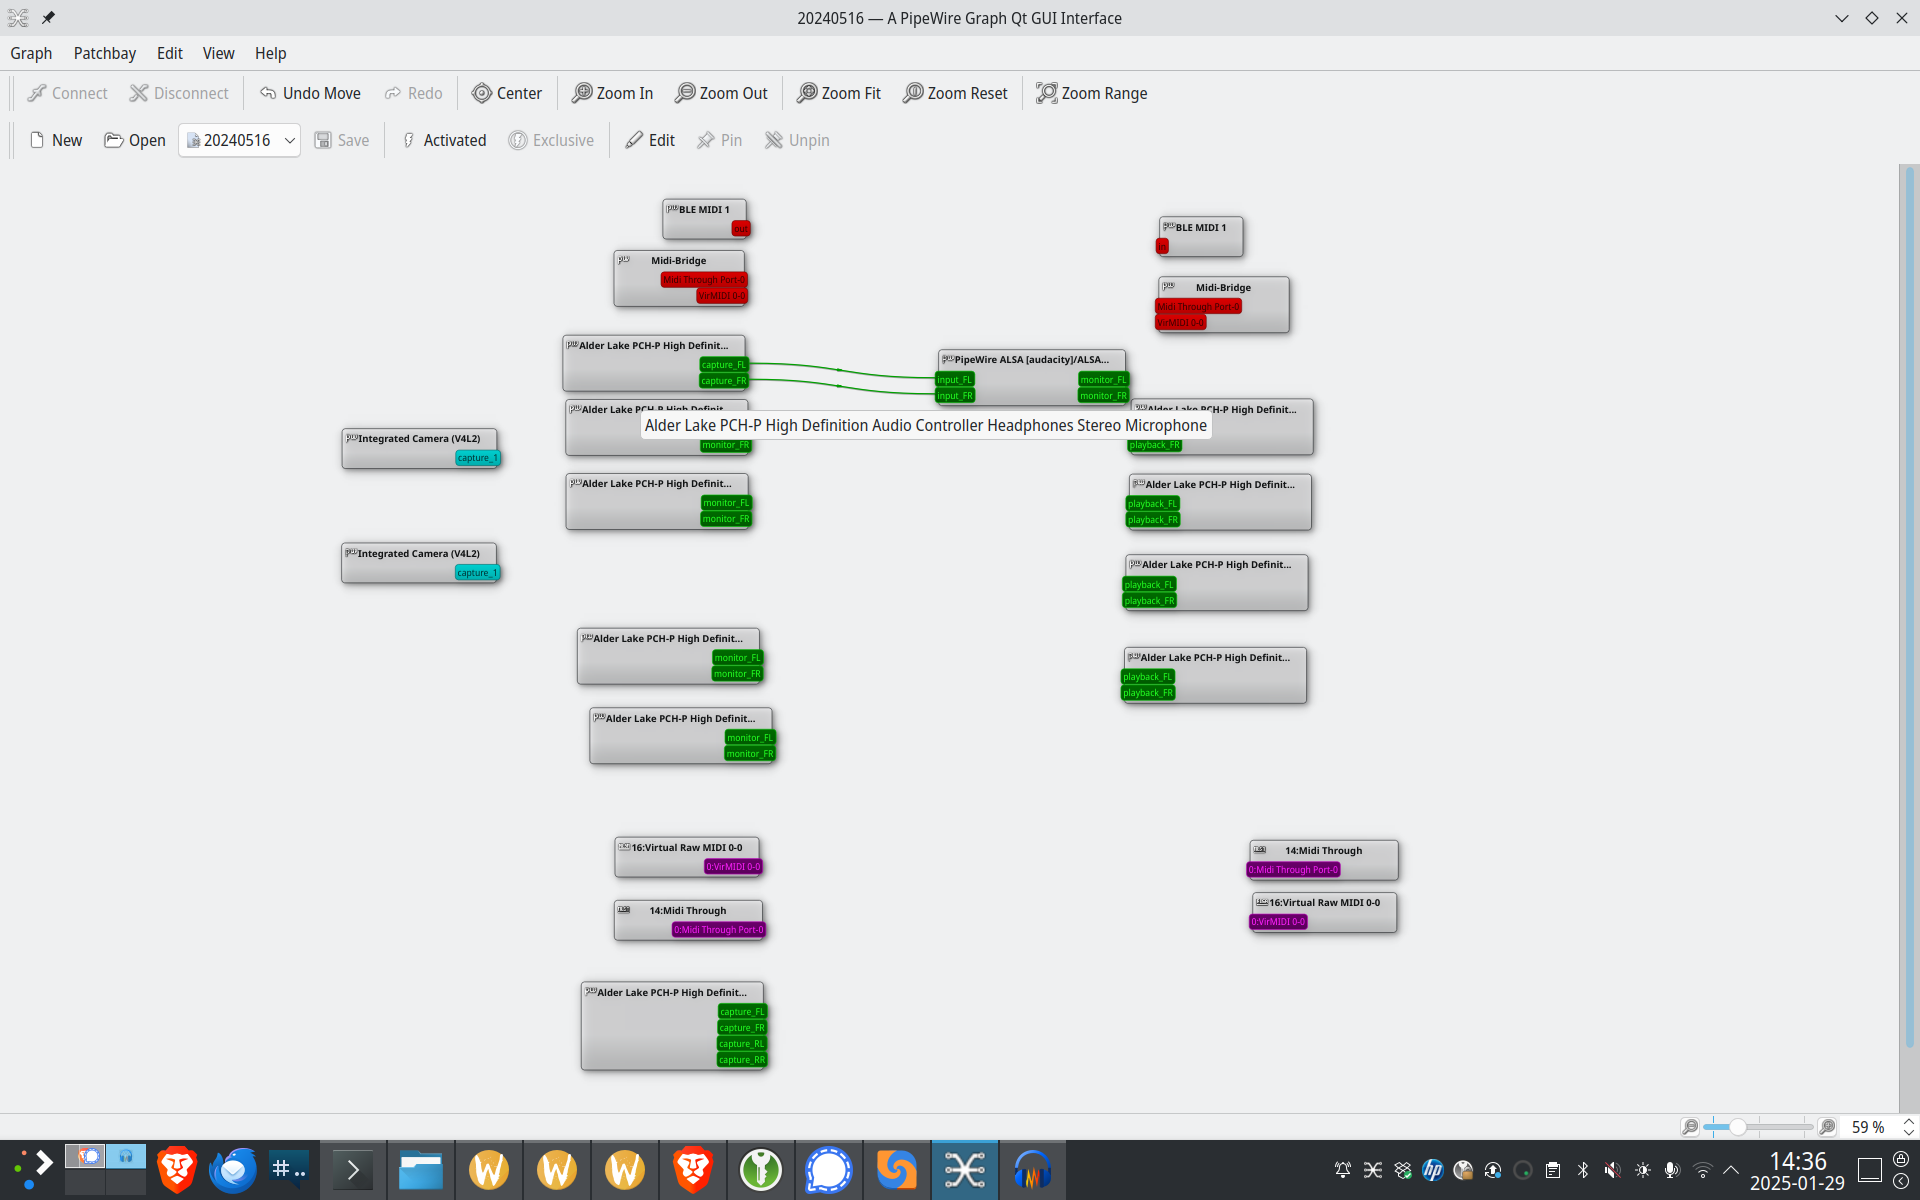
Task: Click the Center graph icon
Action: (x=482, y=93)
